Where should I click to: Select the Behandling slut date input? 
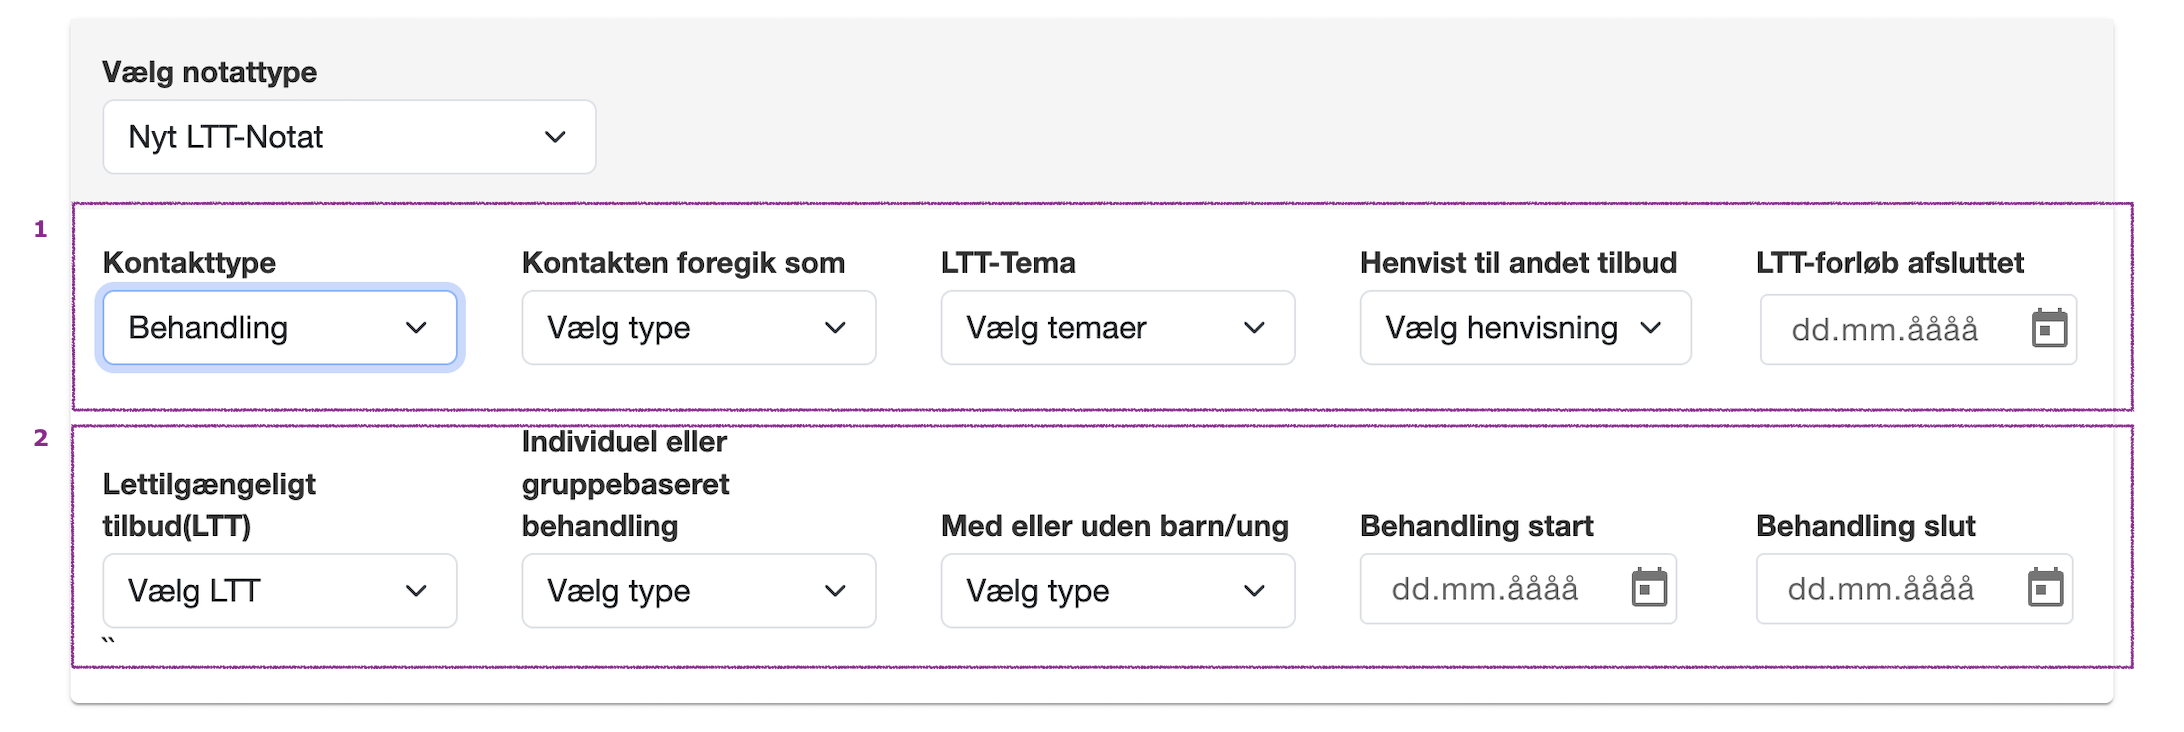click(1881, 589)
